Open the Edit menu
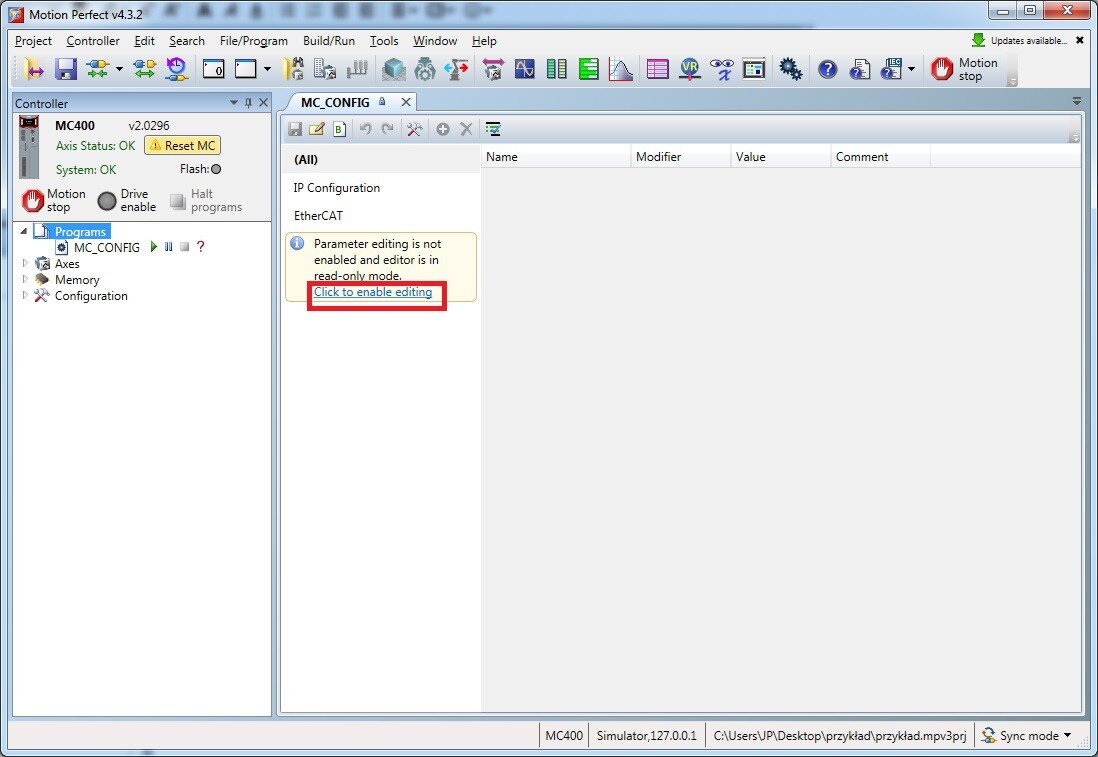Viewport: 1098px width, 757px height. pos(144,41)
